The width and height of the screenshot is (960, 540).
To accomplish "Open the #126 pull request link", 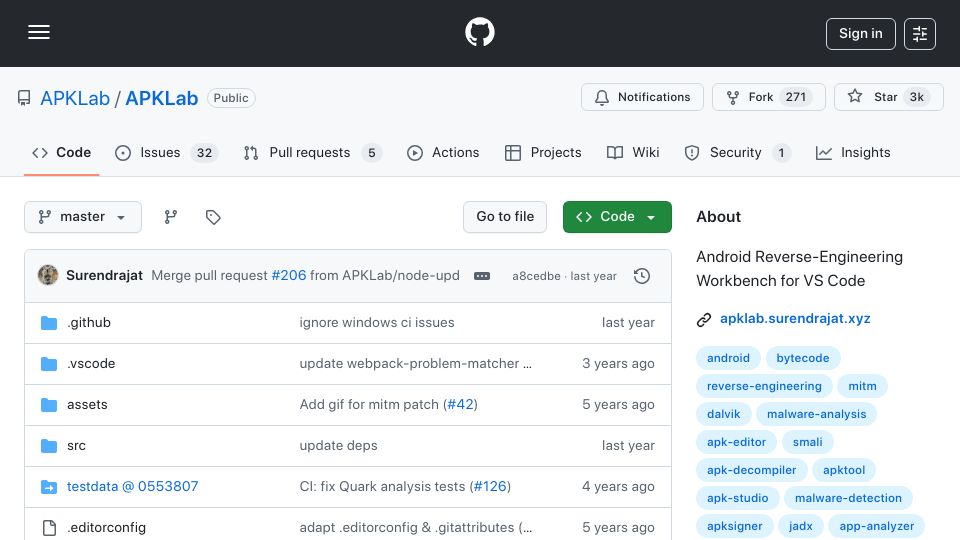I will pos(490,487).
